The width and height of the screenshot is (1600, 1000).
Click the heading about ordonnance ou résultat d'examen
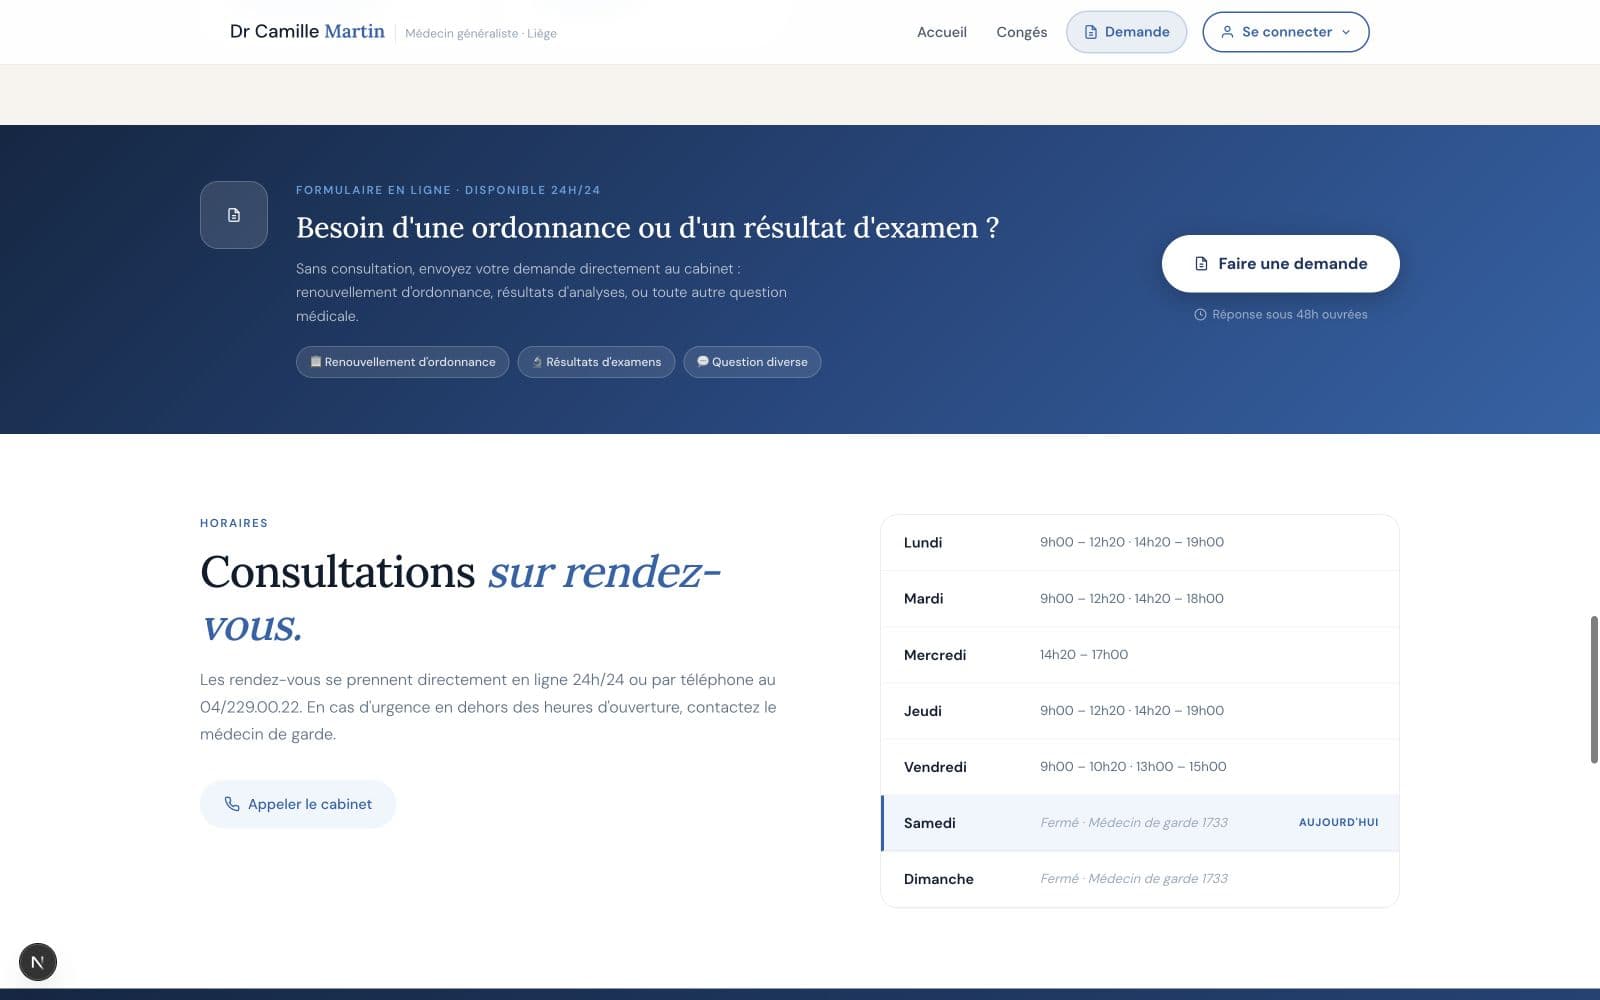pyautogui.click(x=647, y=228)
